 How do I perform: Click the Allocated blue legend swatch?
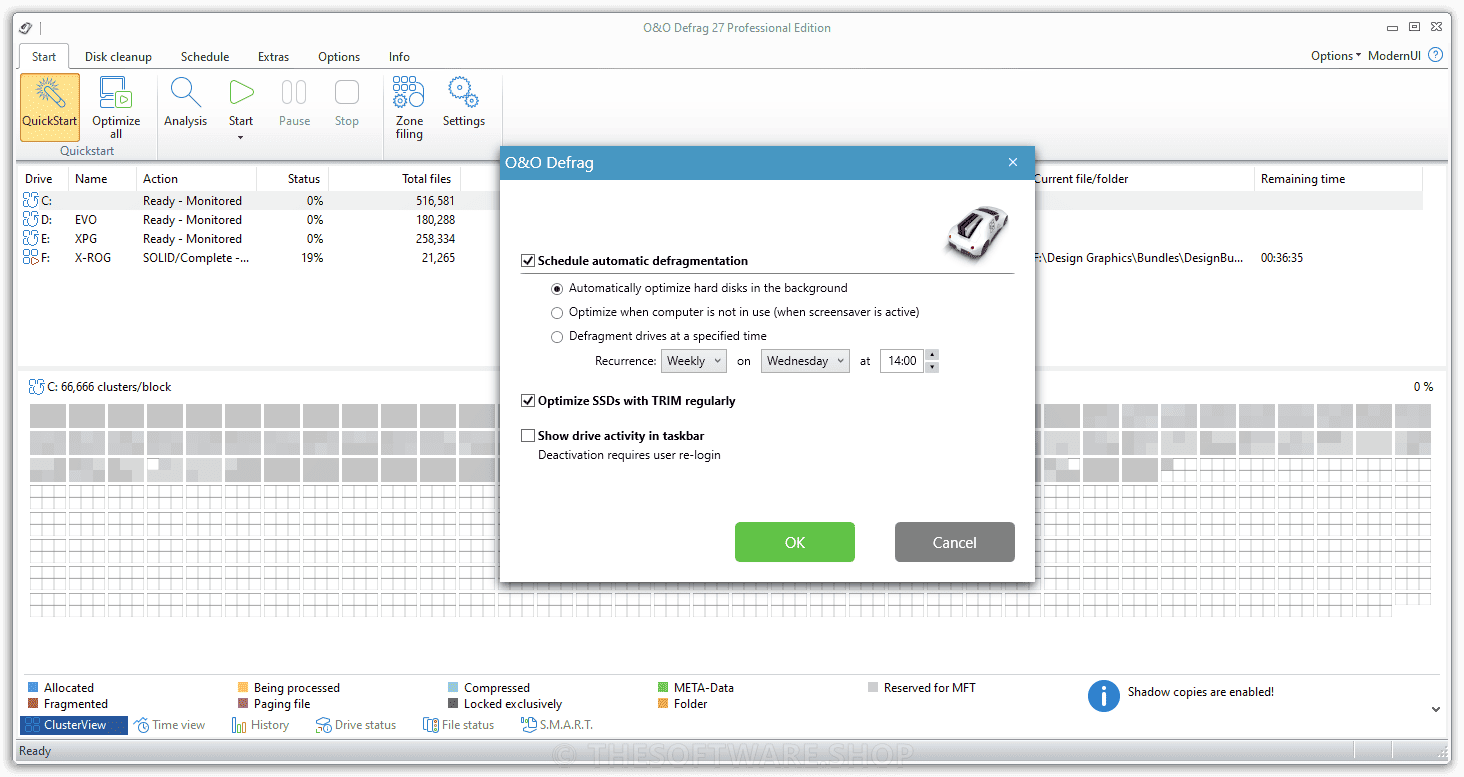click(x=33, y=688)
